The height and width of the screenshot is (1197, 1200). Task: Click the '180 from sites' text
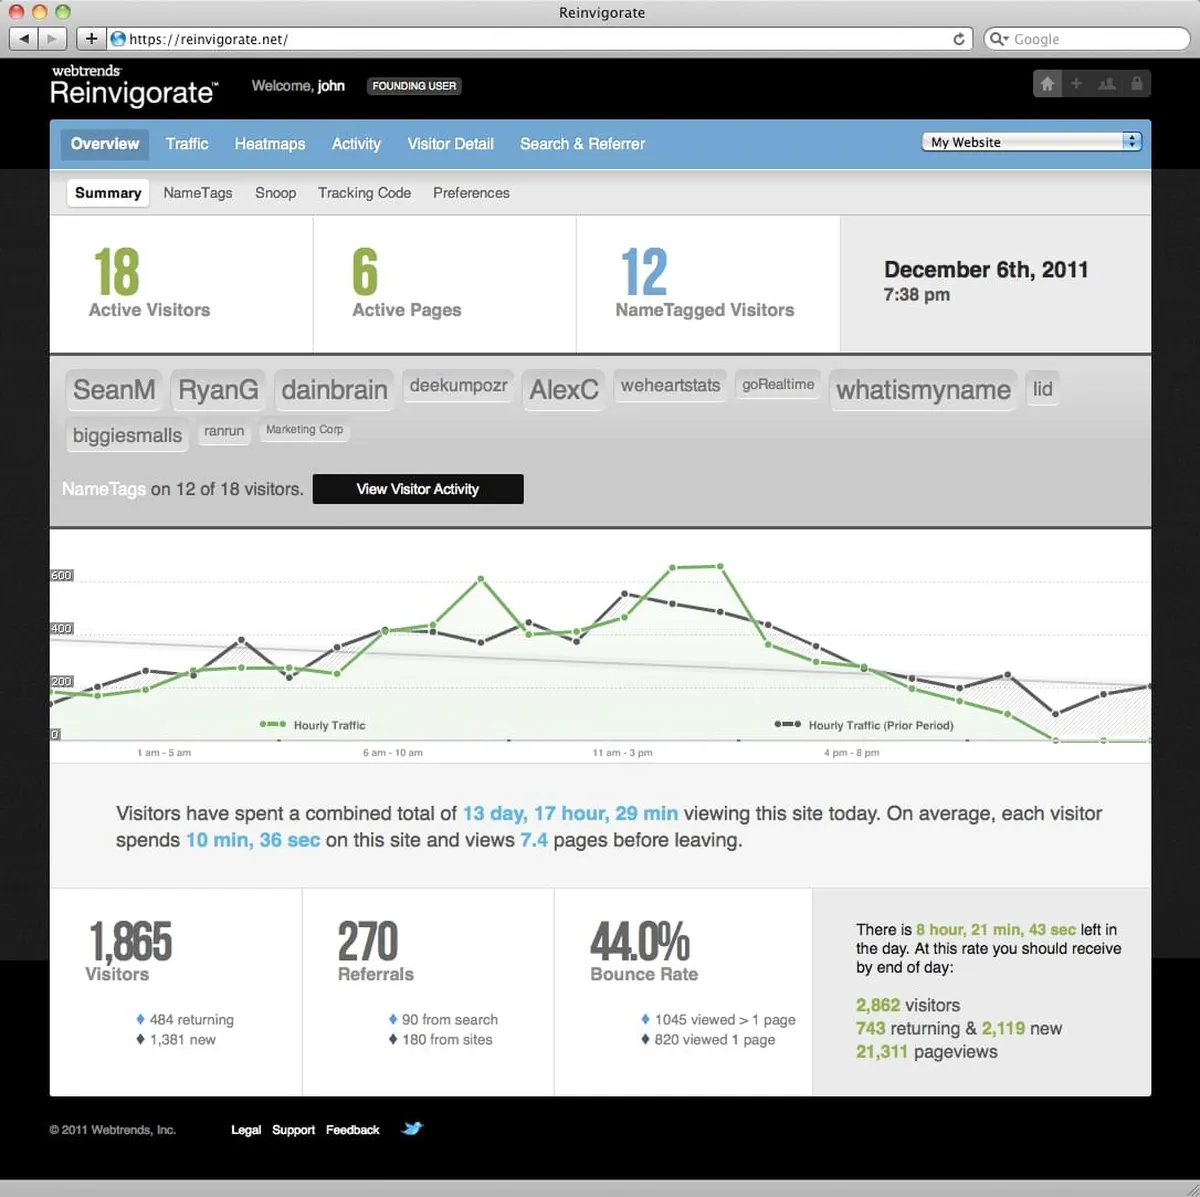pos(447,1039)
